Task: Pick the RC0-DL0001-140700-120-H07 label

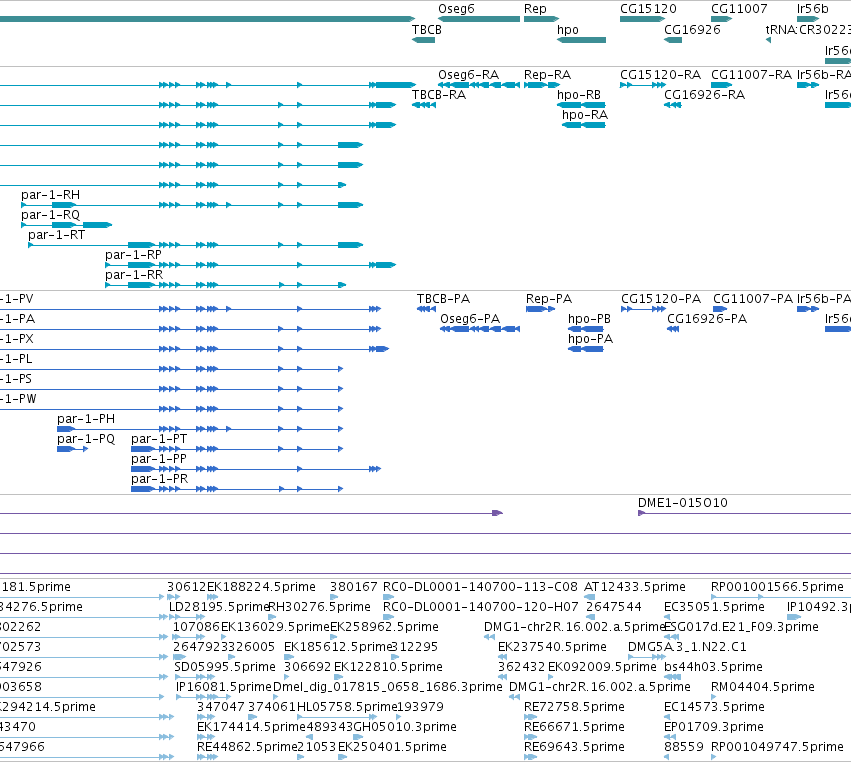Action: click(481, 606)
